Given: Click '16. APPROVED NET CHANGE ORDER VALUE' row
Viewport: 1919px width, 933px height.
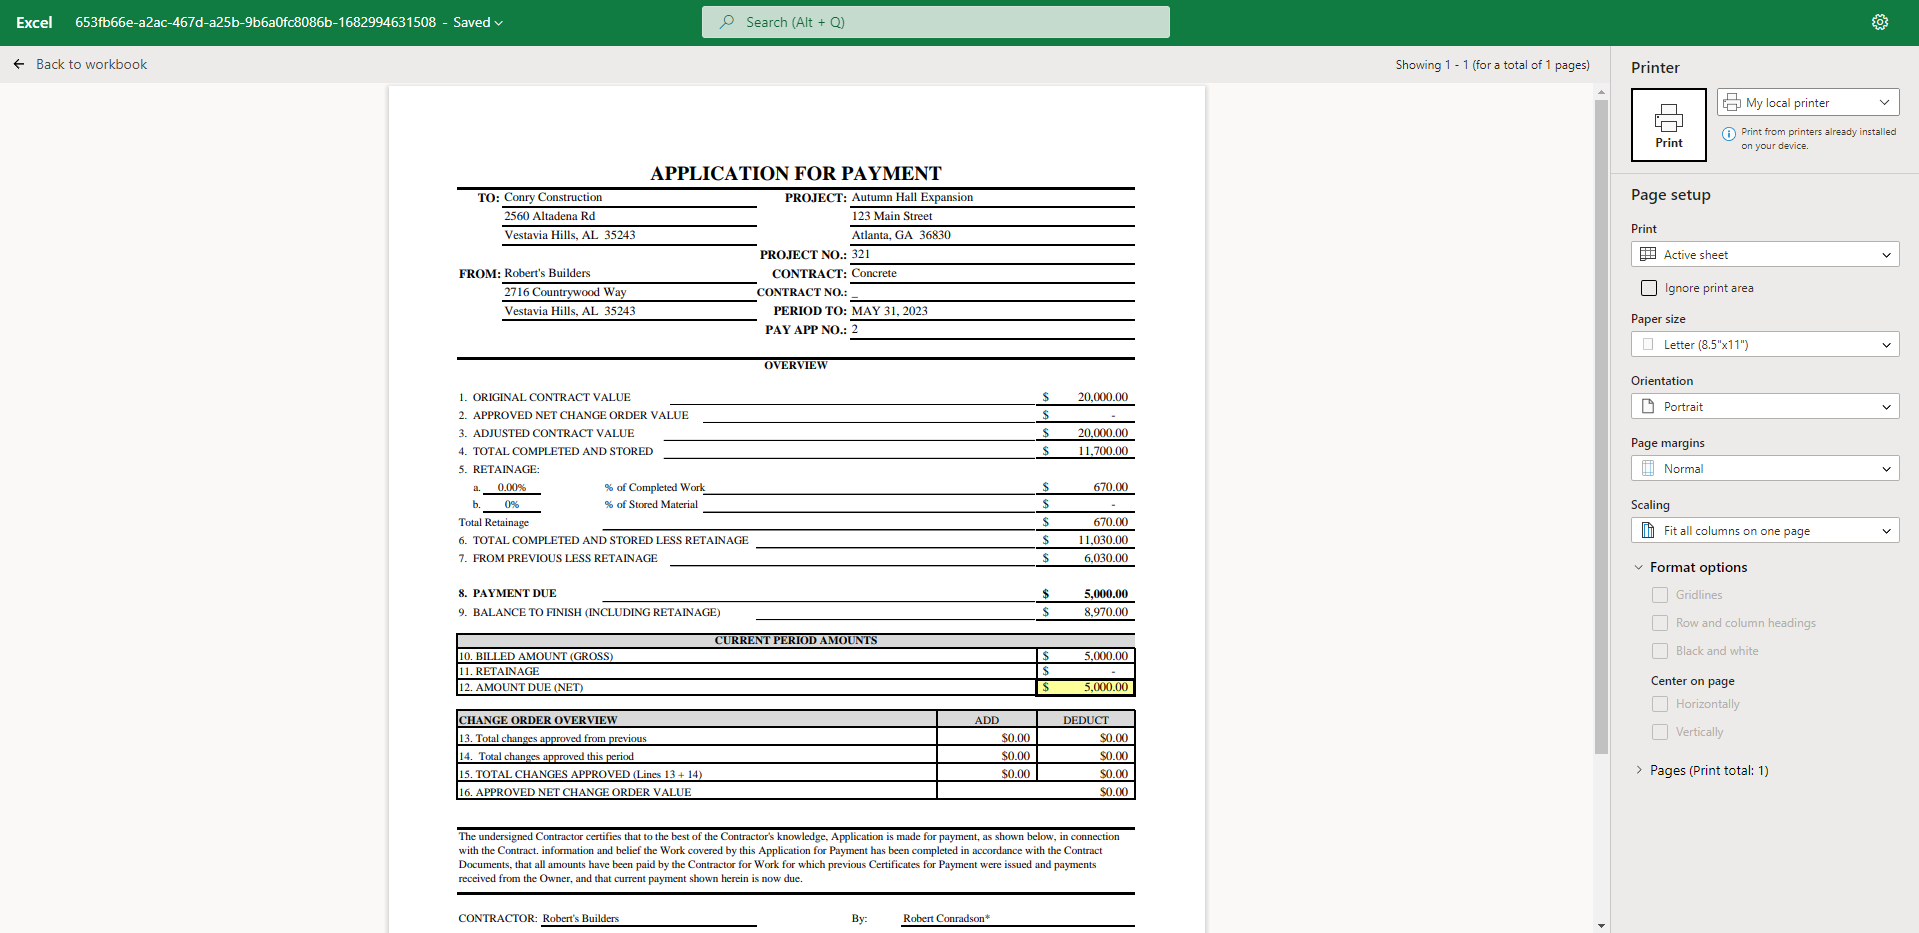Looking at the screenshot, I should (x=795, y=792).
